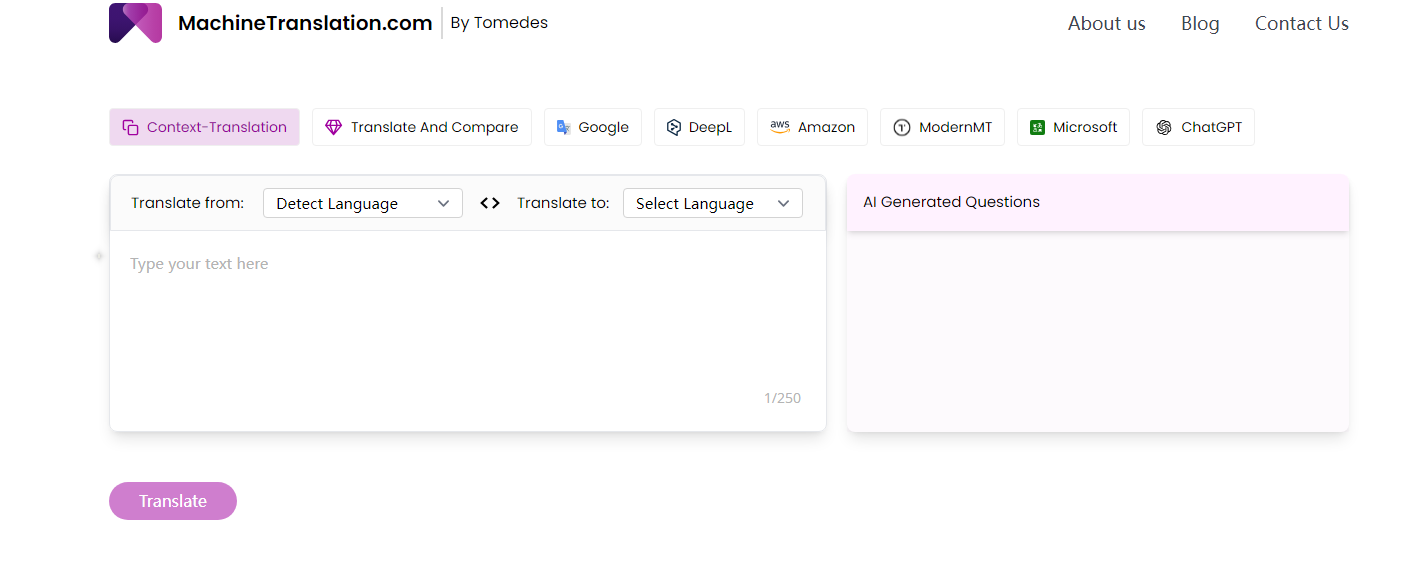The height and width of the screenshot is (581, 1413).
Task: Go to the Blog page
Action: [x=1200, y=23]
